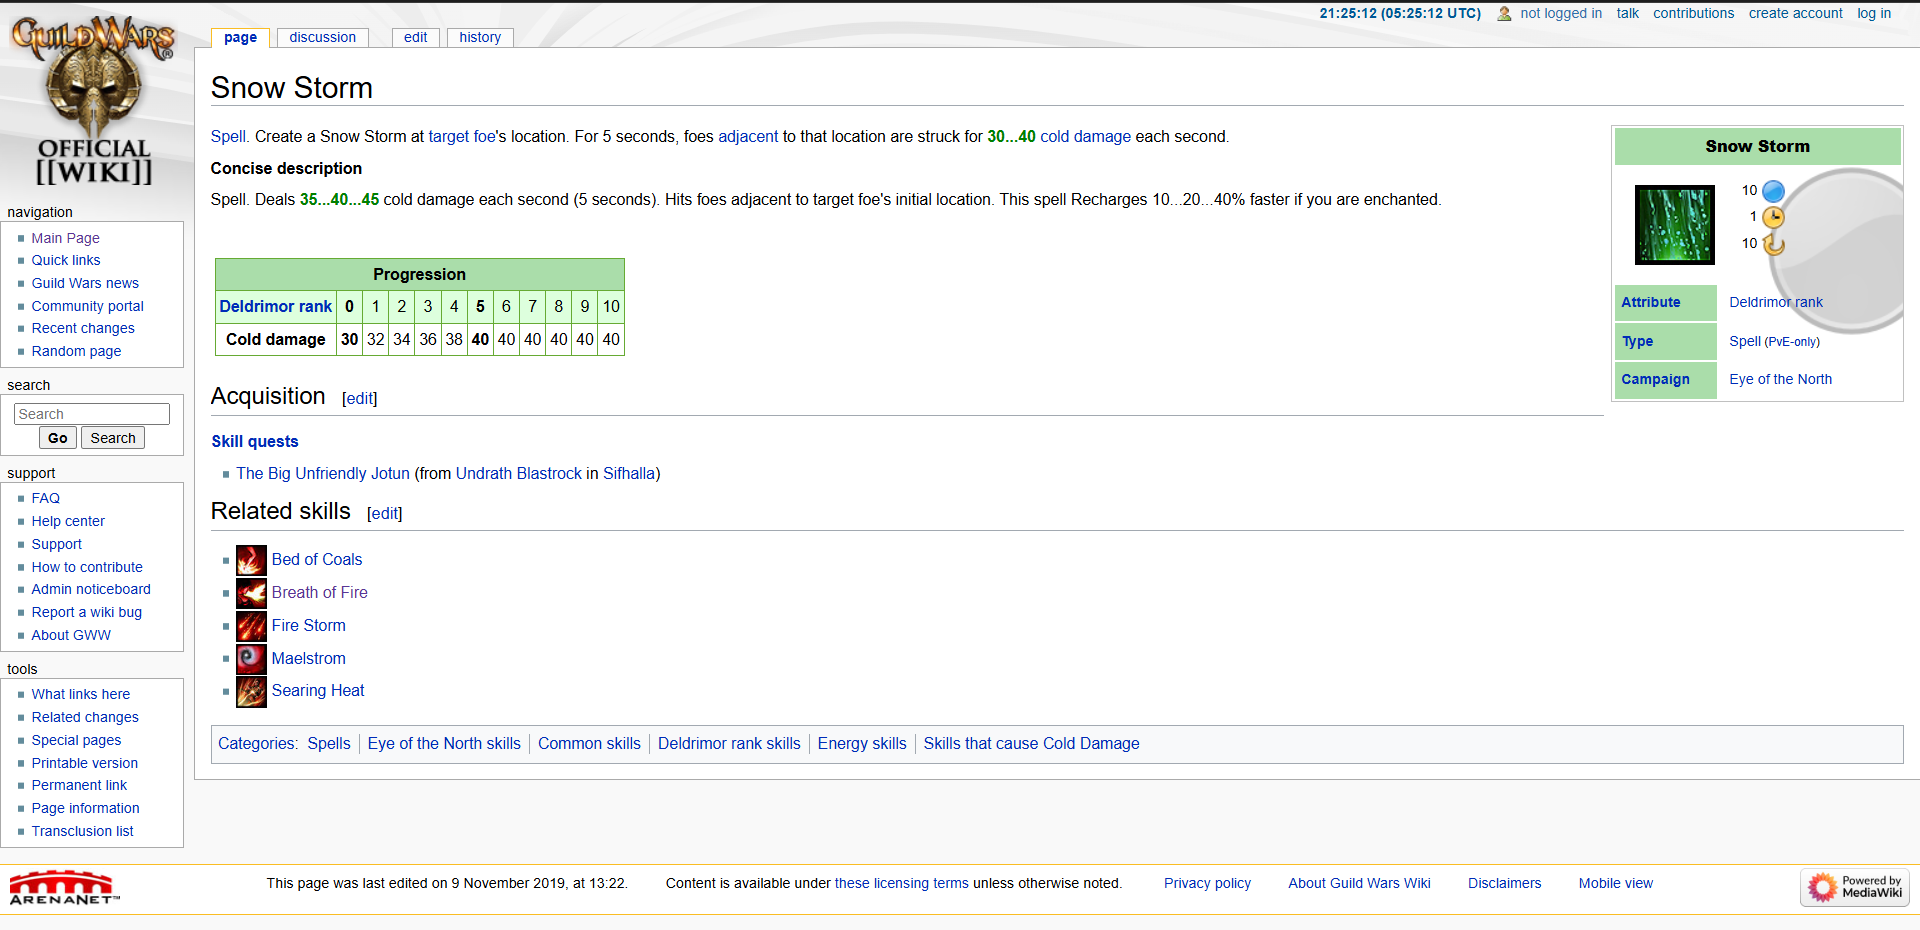This screenshot has height=930, width=1920.
Task: Switch to the discussion tab
Action: (x=322, y=38)
